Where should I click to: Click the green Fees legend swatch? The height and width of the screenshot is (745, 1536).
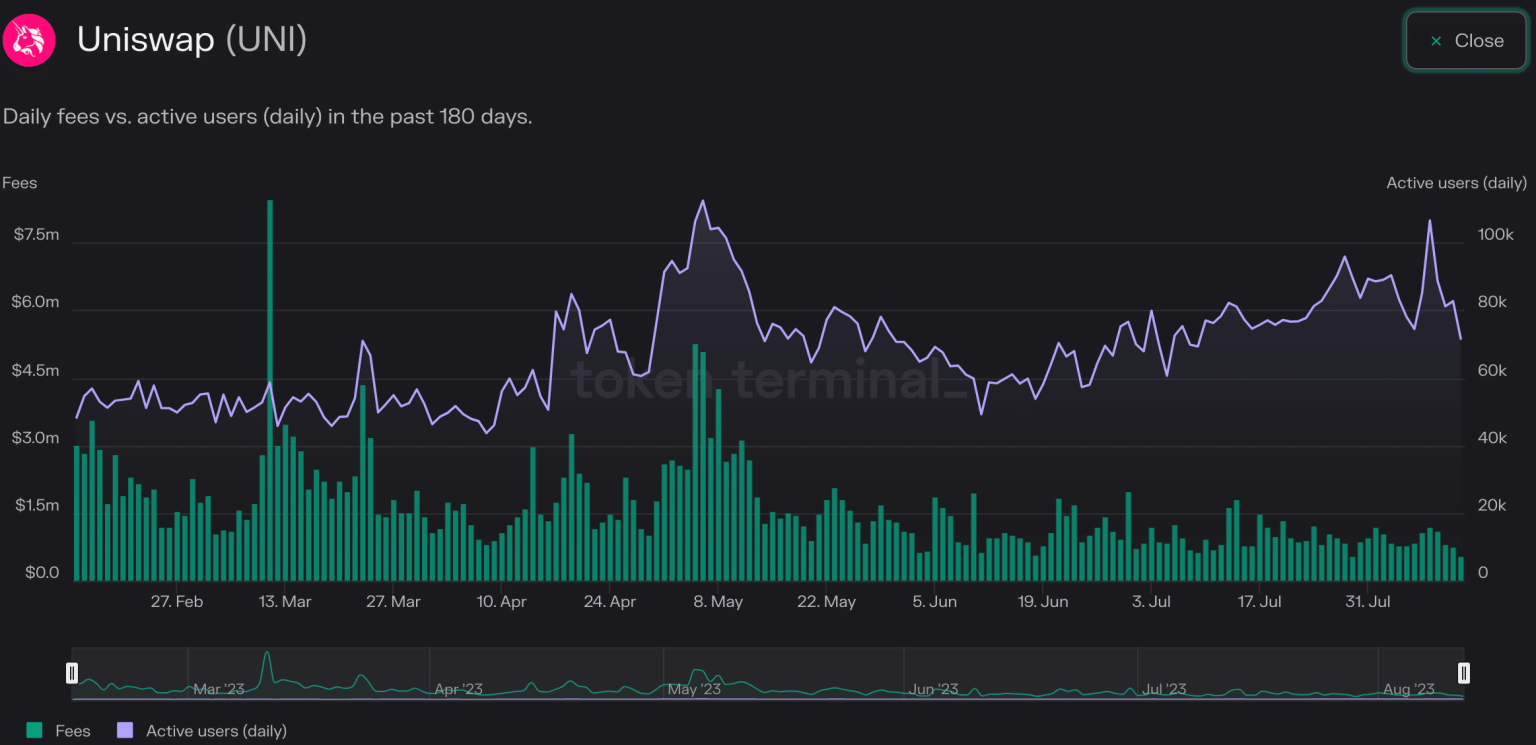pos(35,731)
